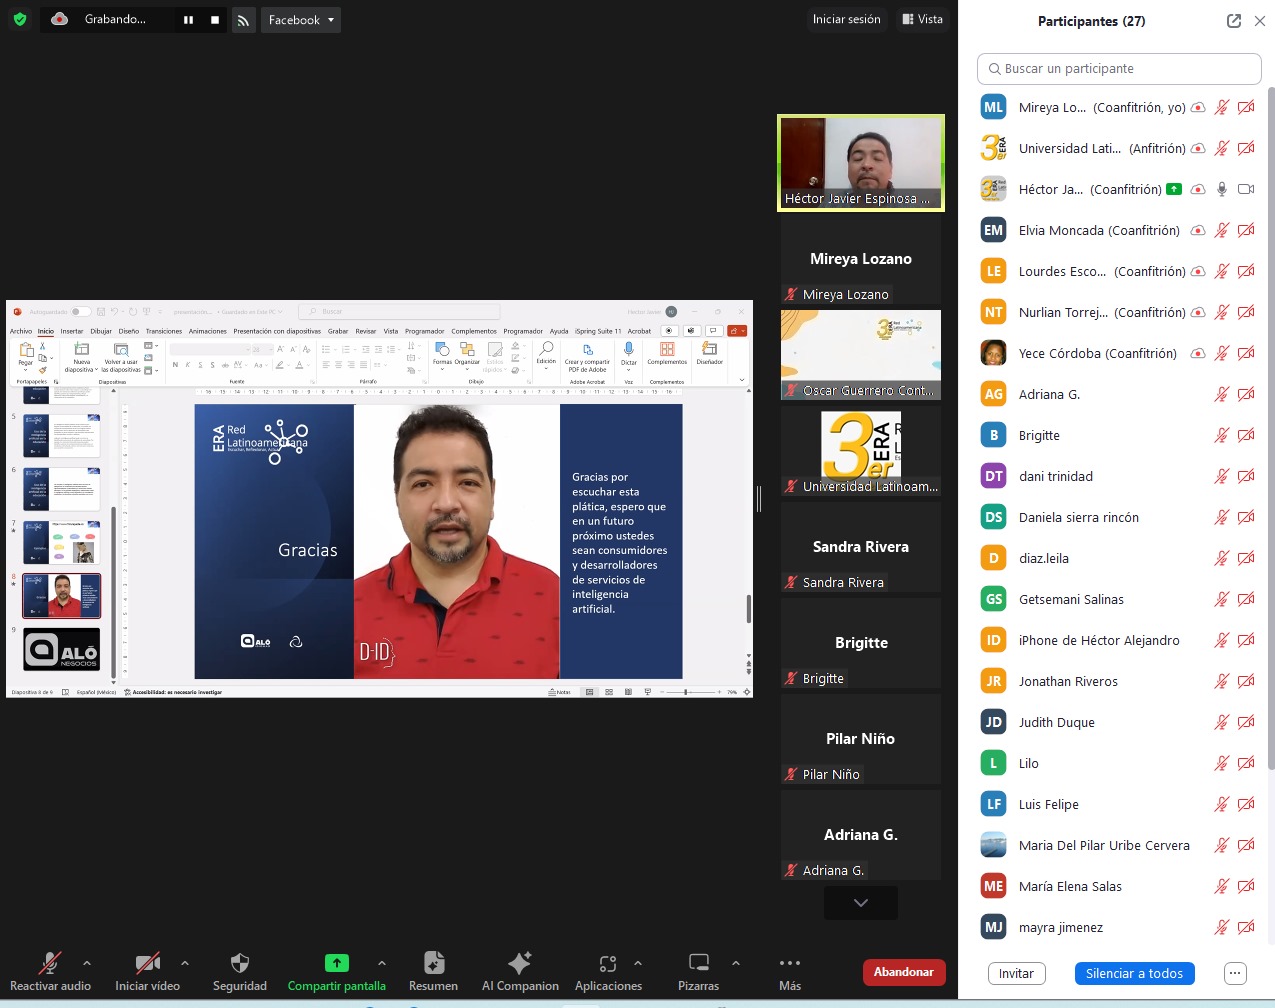Show more video tiles with down chevron
The width and height of the screenshot is (1275, 1008).
tap(860, 903)
